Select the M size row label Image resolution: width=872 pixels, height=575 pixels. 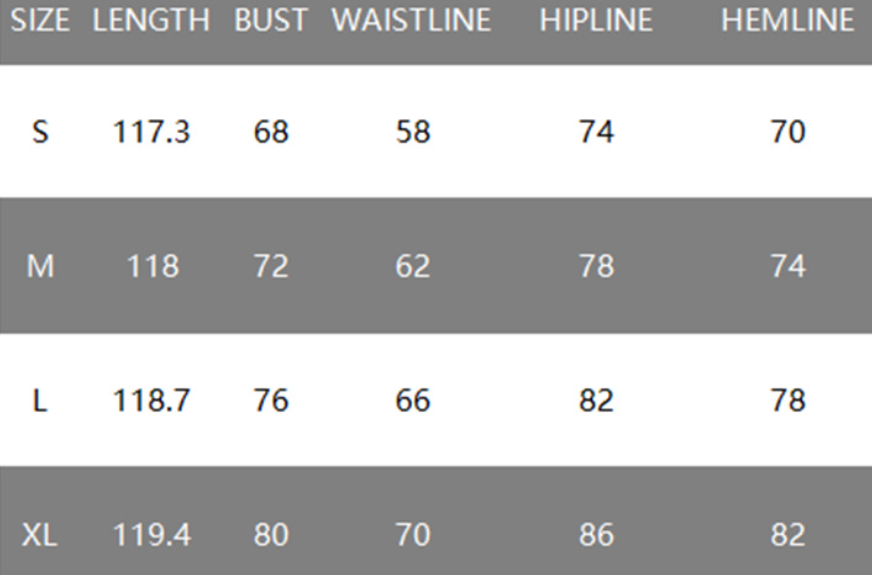40,266
